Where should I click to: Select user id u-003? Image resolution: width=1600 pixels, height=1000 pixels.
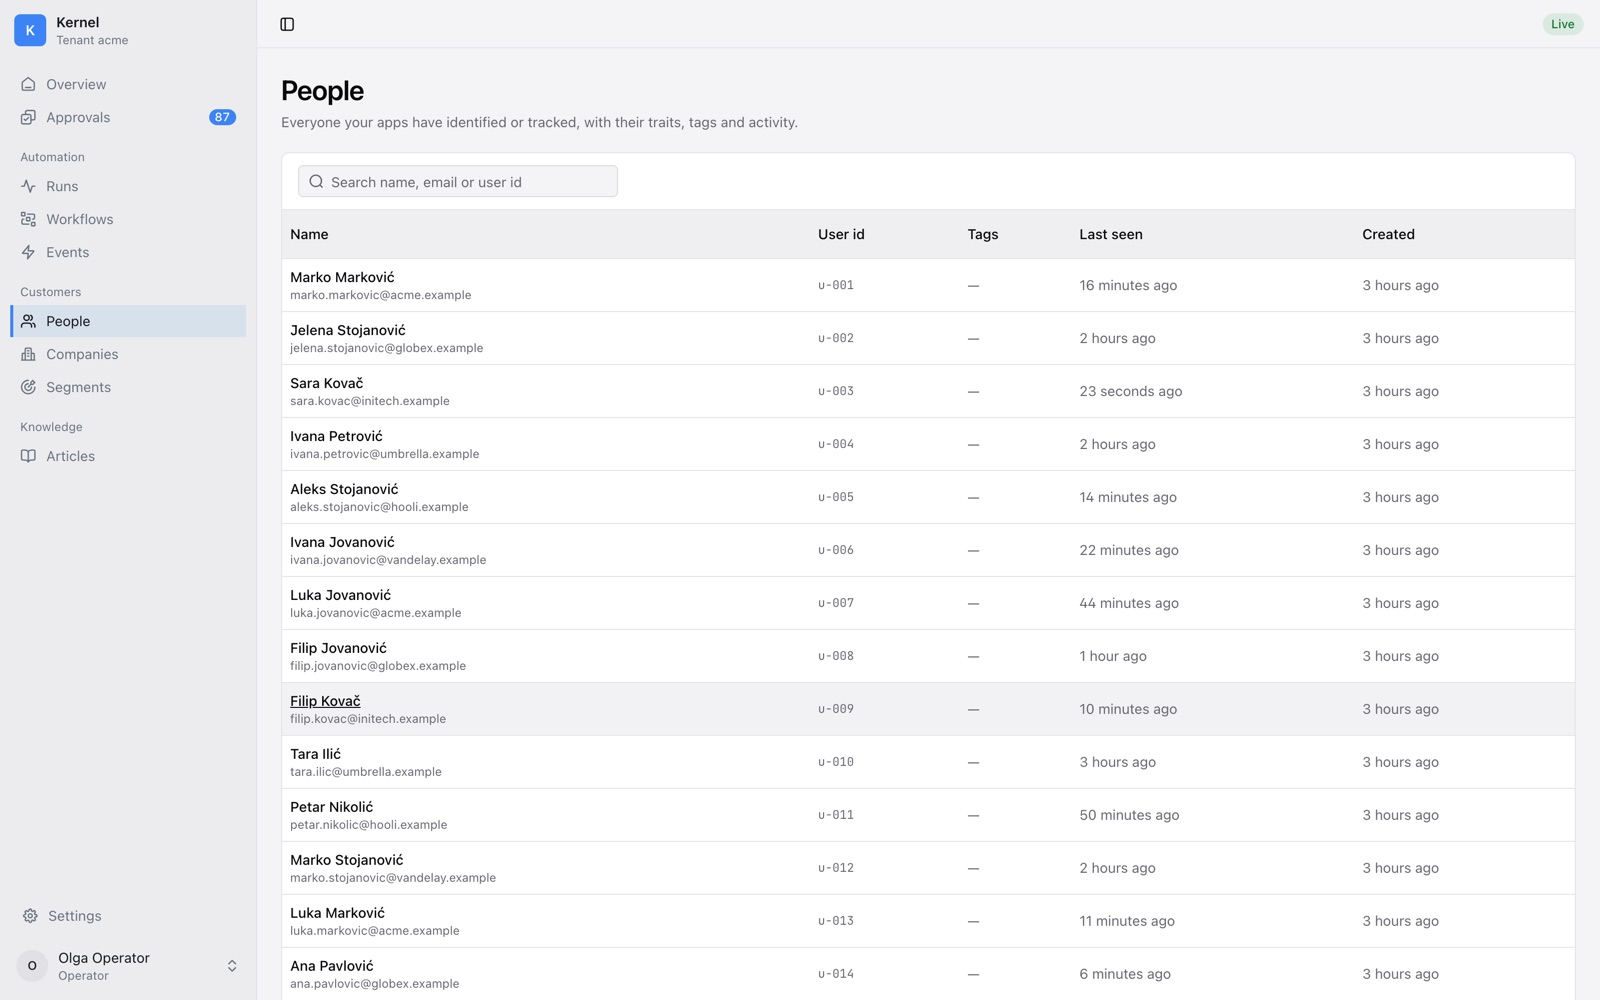(836, 391)
